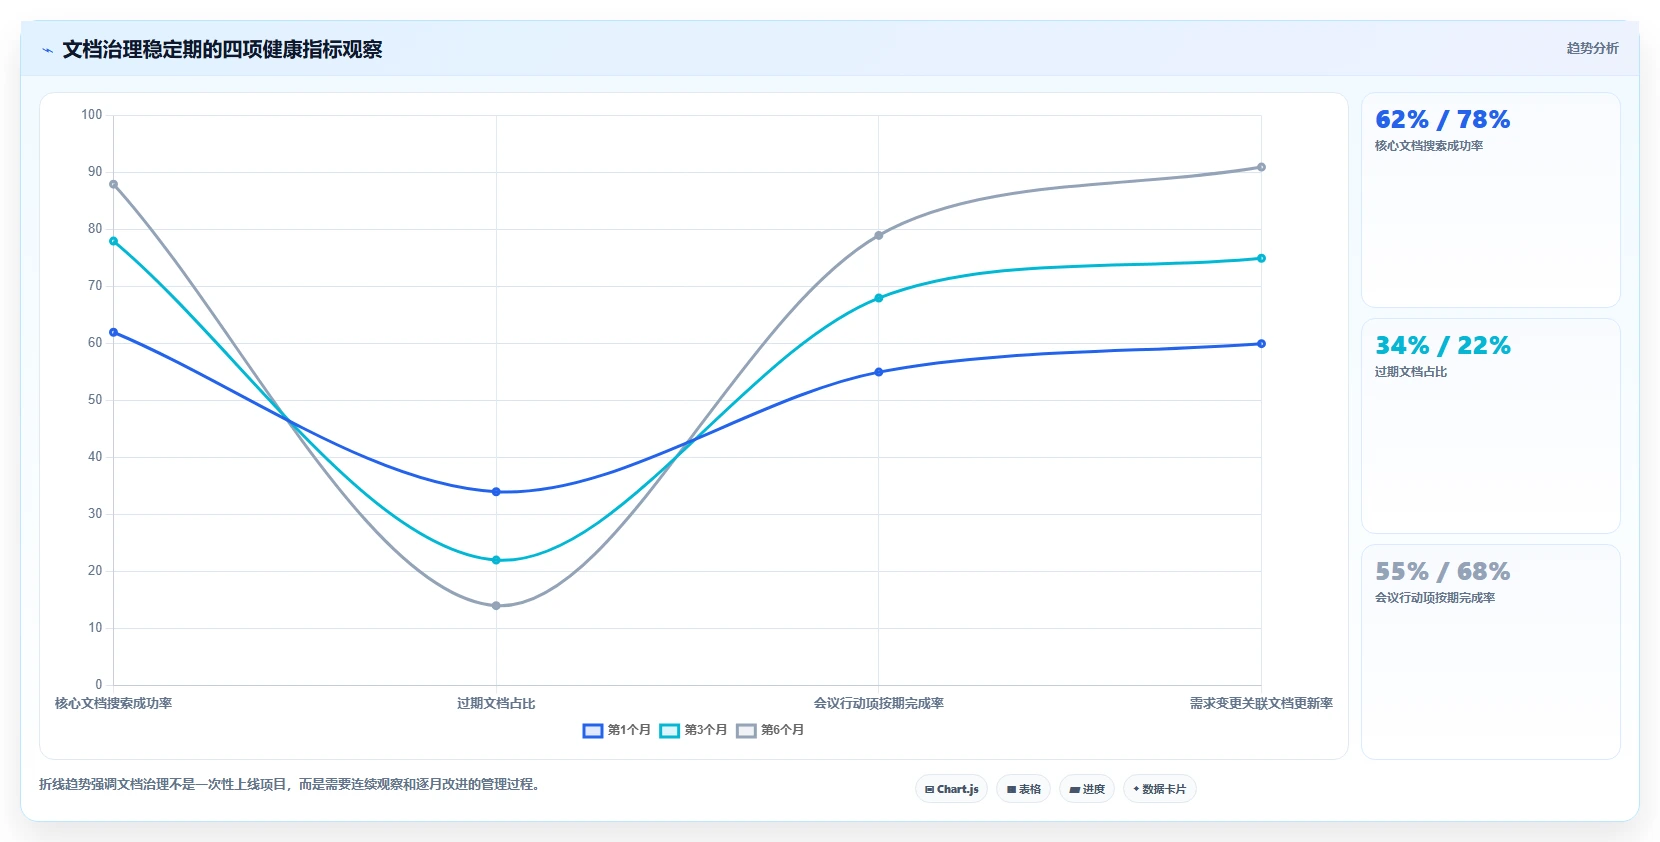
Task: Click the trend icon beside the chart title
Action: (47, 50)
